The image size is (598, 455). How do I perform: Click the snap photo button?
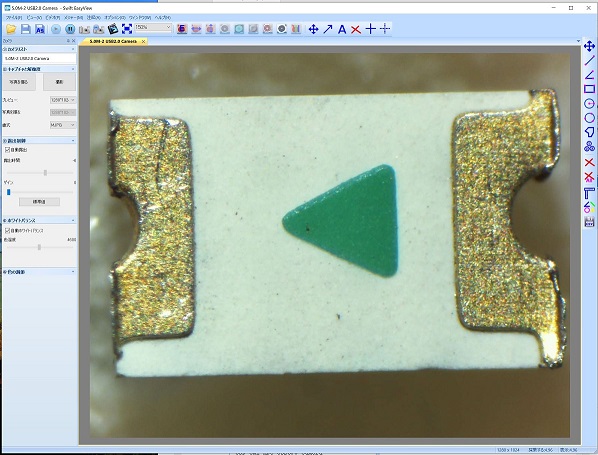coord(19,82)
